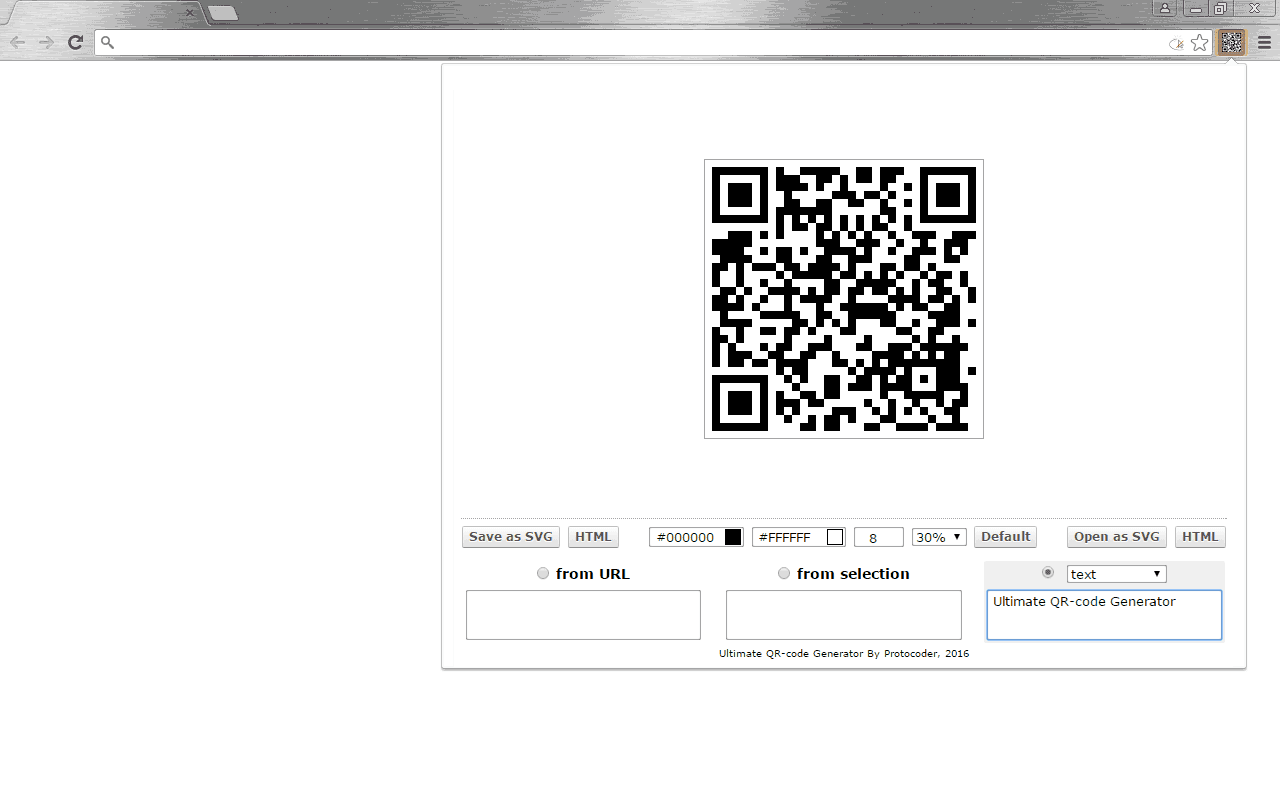Click the module size field showing 8
This screenshot has height=800, width=1280.
coord(879,537)
